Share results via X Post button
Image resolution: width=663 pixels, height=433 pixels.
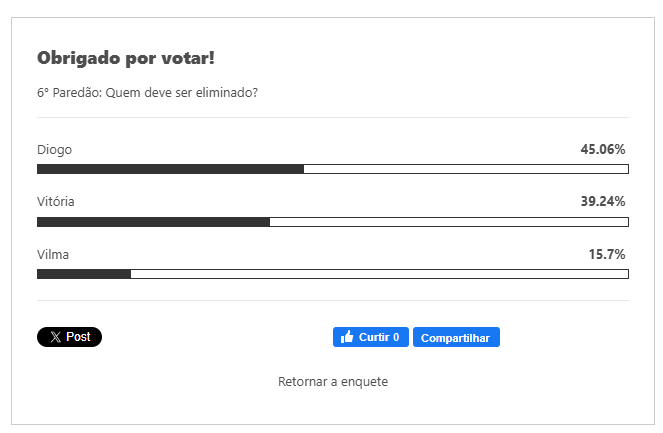[69, 338]
